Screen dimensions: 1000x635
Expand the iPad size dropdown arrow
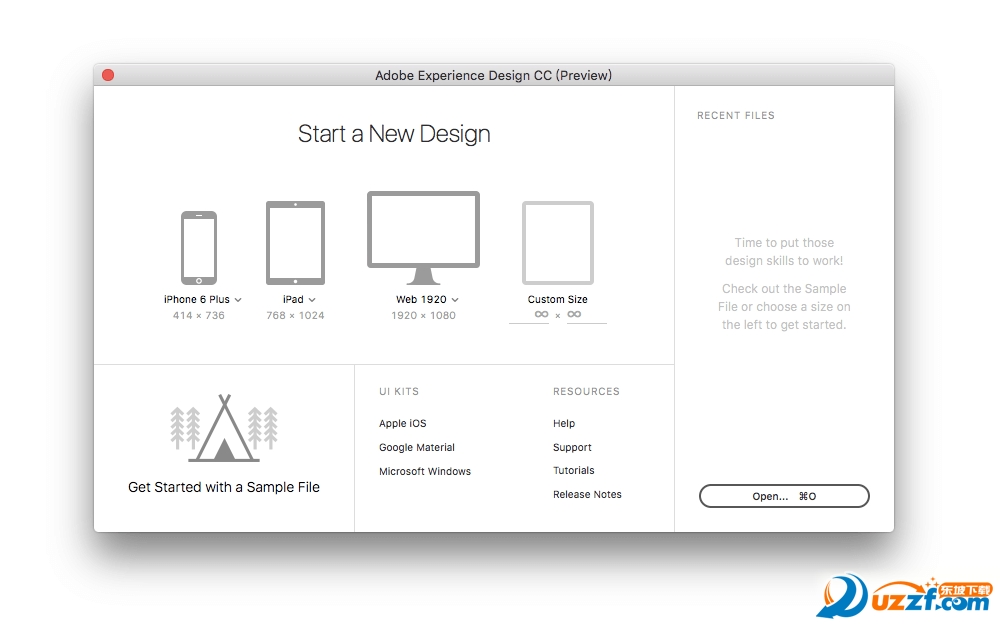[x=312, y=300]
